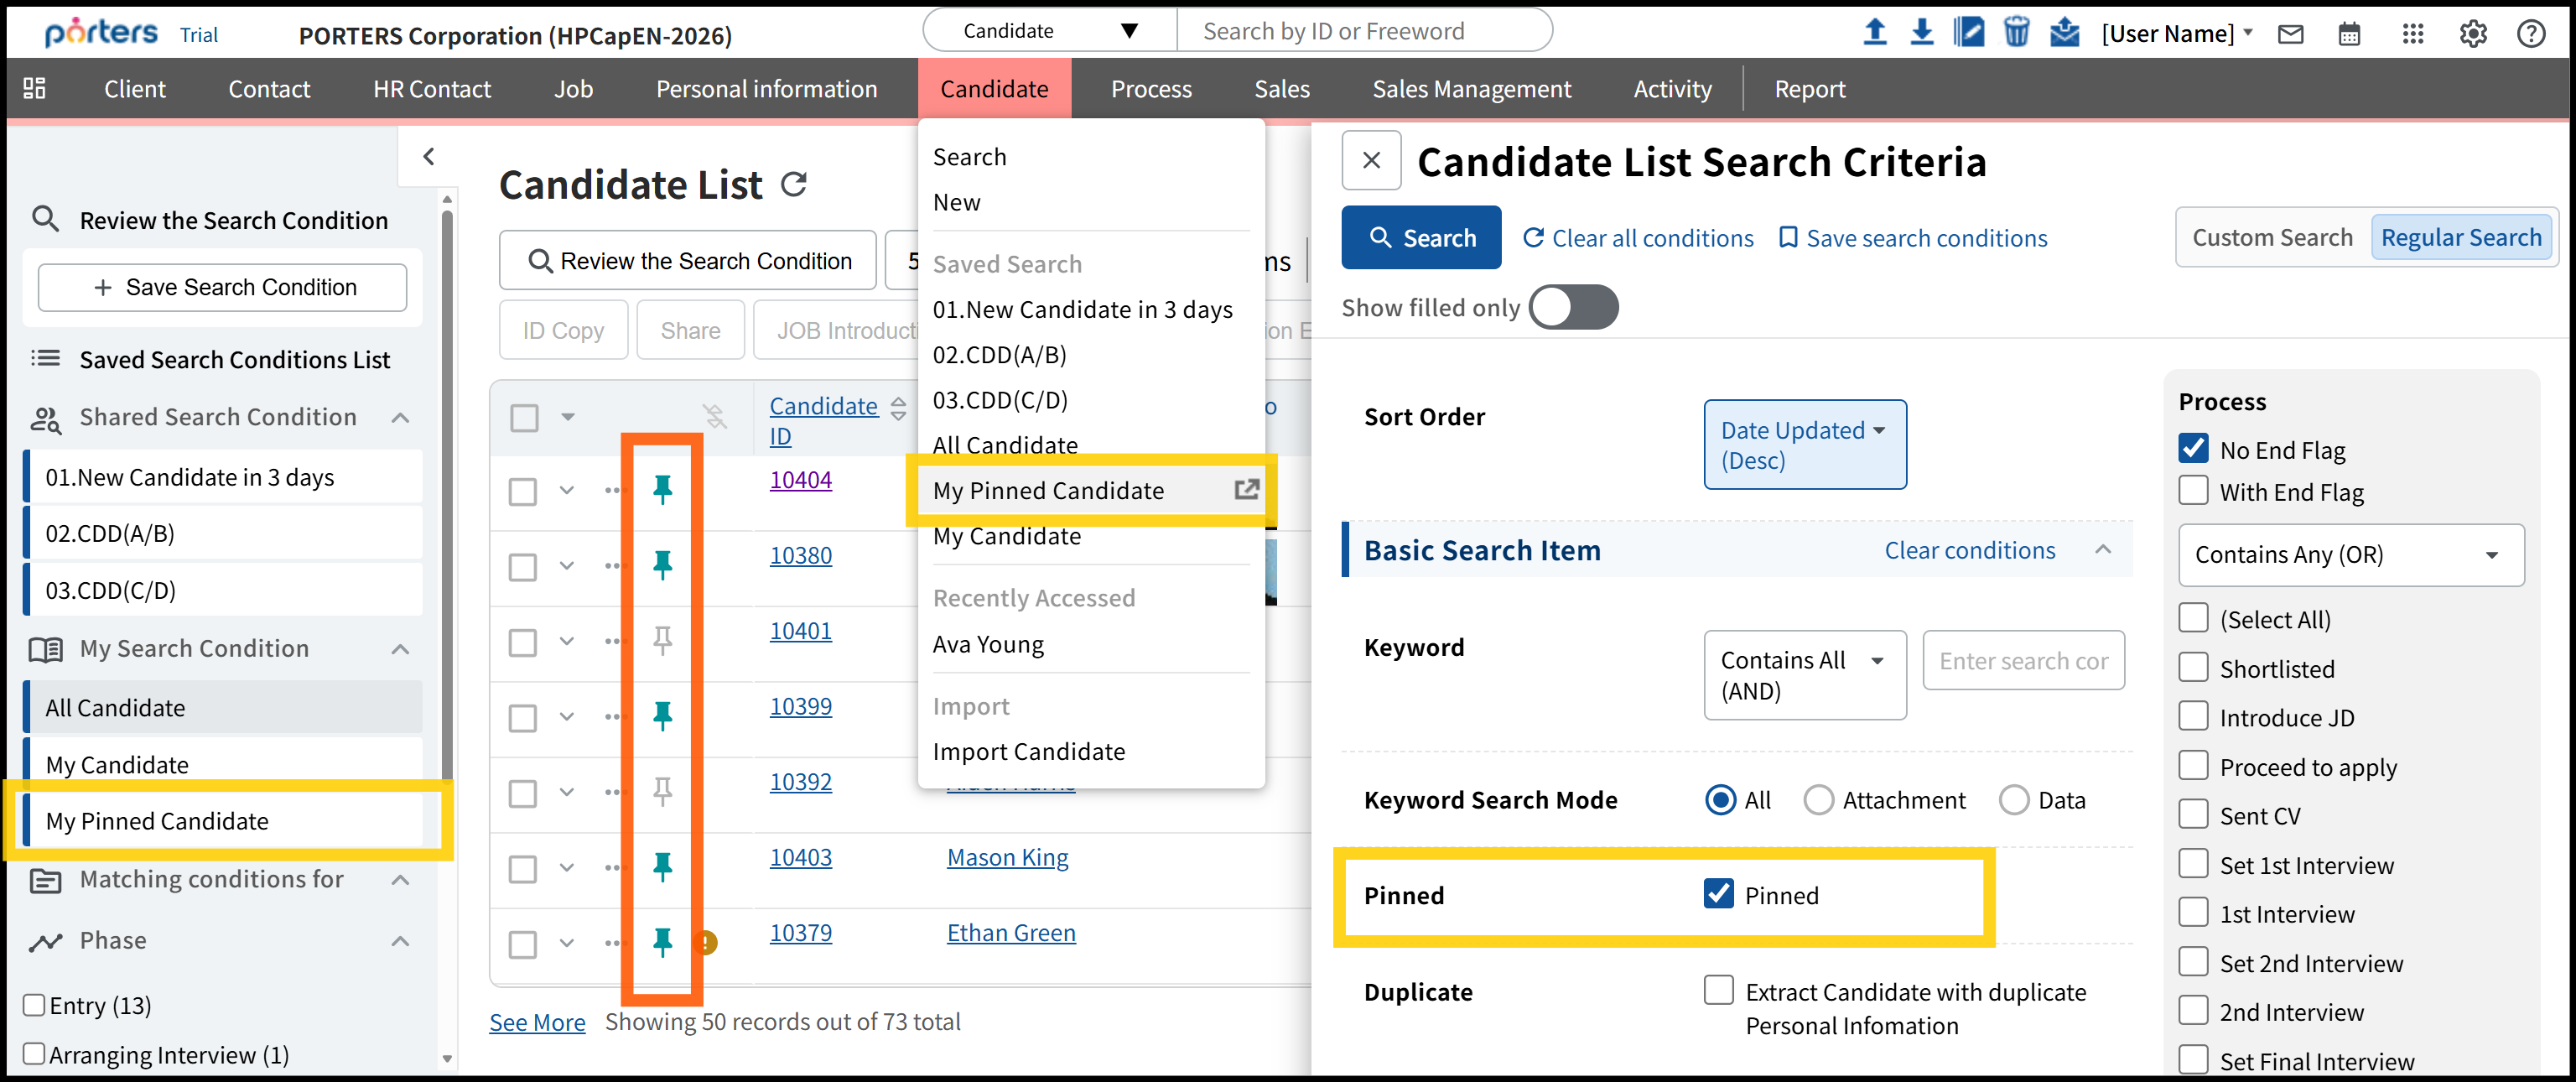Open the calendar icon in header
This screenshot has width=2576, height=1082.
[2349, 34]
